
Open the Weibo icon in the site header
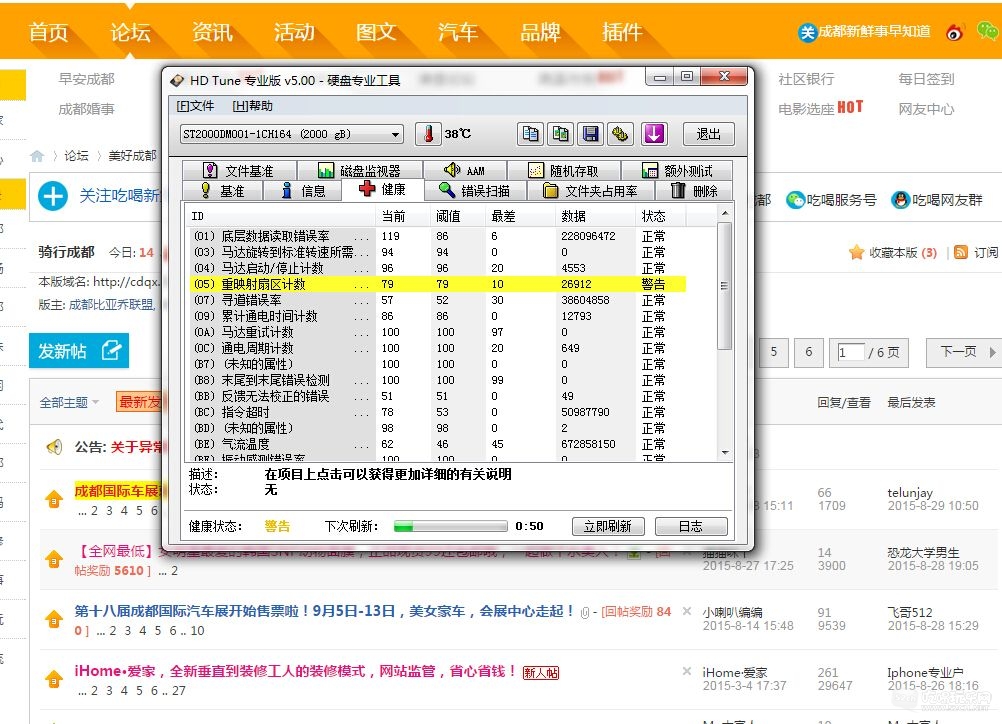[x=954, y=32]
